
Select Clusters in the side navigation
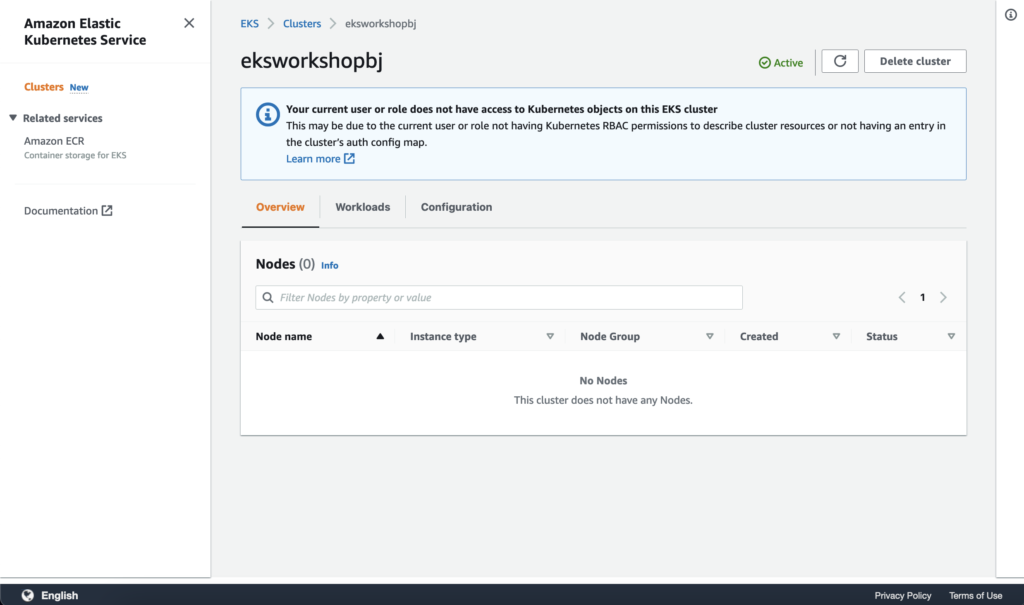click(x=44, y=87)
